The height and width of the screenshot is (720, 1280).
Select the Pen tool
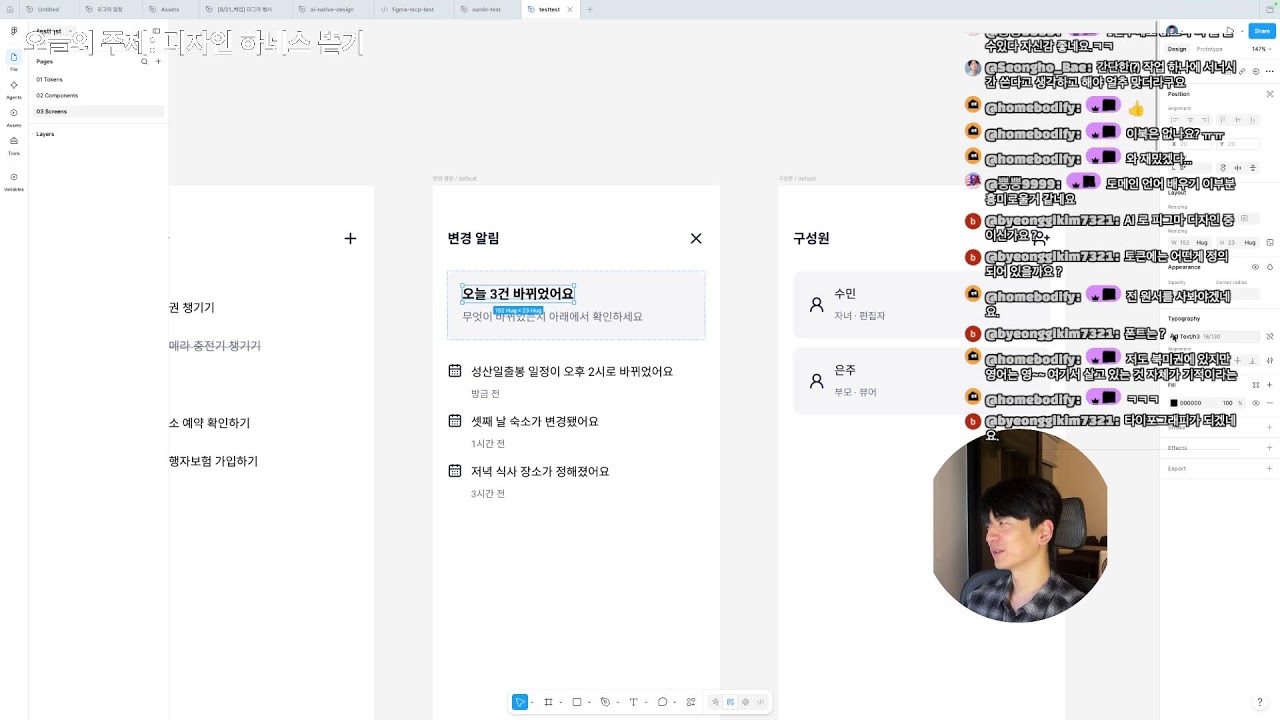click(x=605, y=702)
